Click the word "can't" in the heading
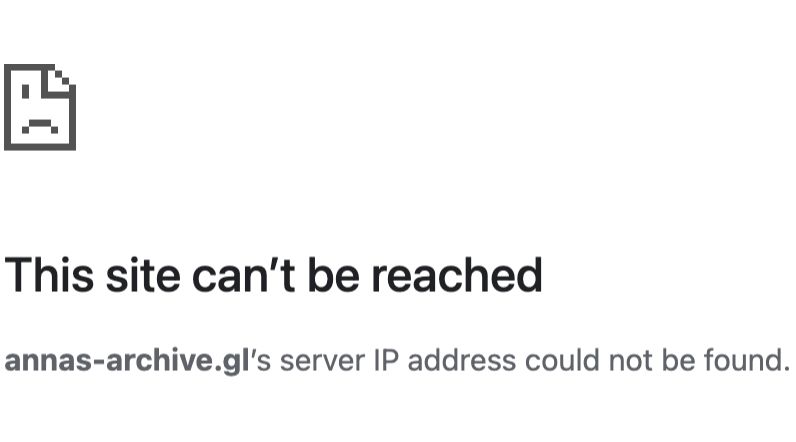Image resolution: width=796 pixels, height=442 pixels. coord(244,275)
